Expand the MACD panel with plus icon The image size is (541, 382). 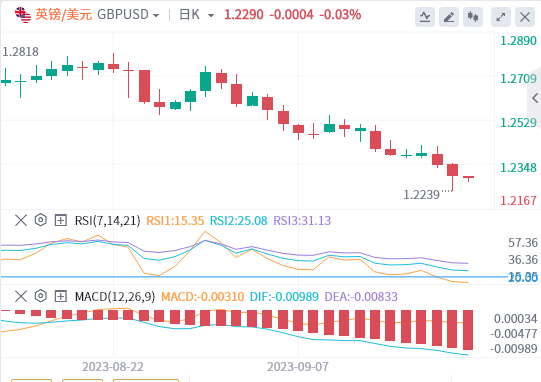[61, 296]
